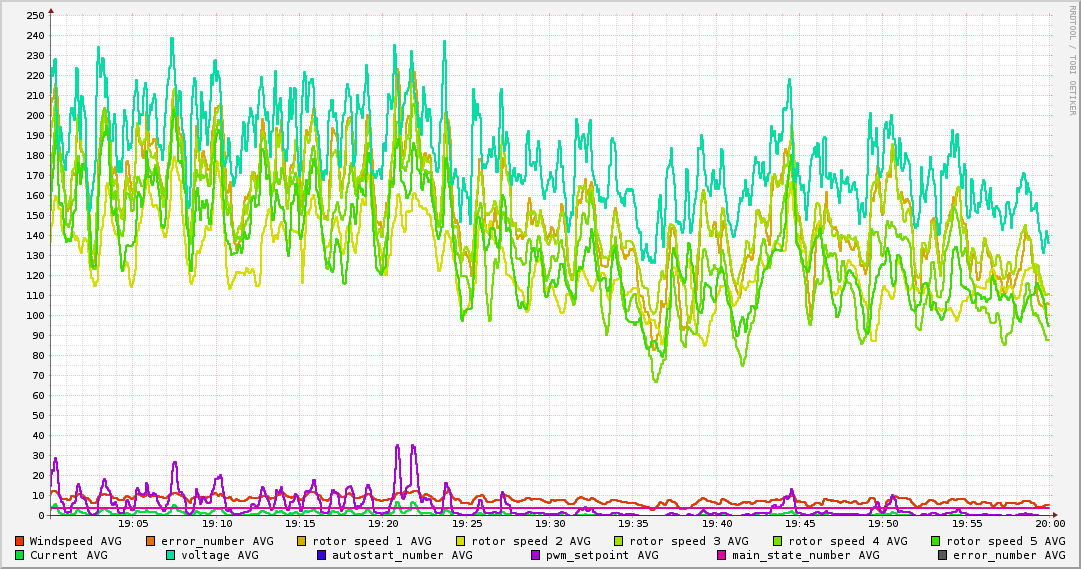Screen dimensions: 1081x569
Task: Select the 'pwm_setpoint AVG' legend label
Action: 603,556
